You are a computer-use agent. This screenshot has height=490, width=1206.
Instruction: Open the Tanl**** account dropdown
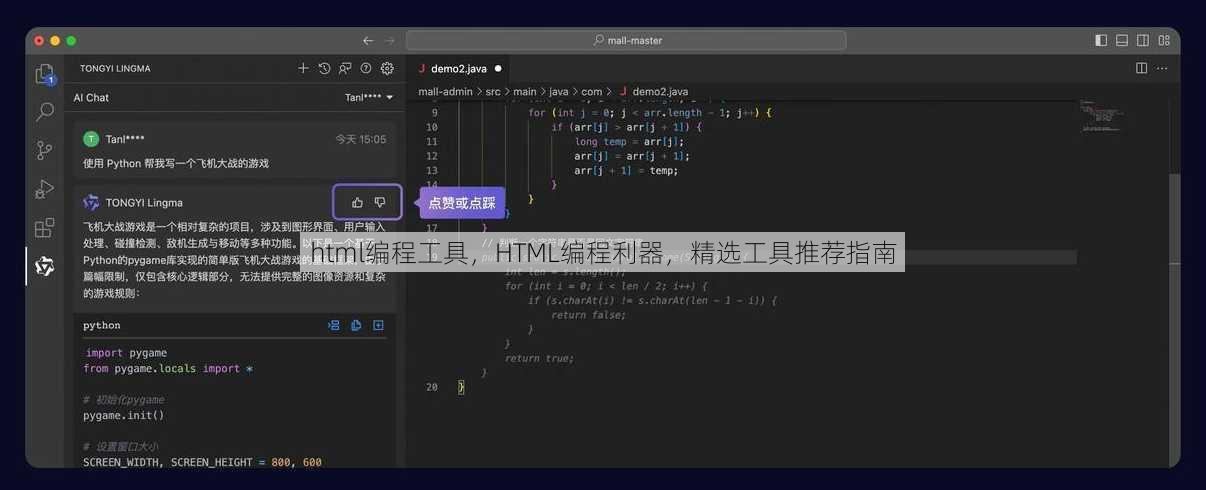369,98
